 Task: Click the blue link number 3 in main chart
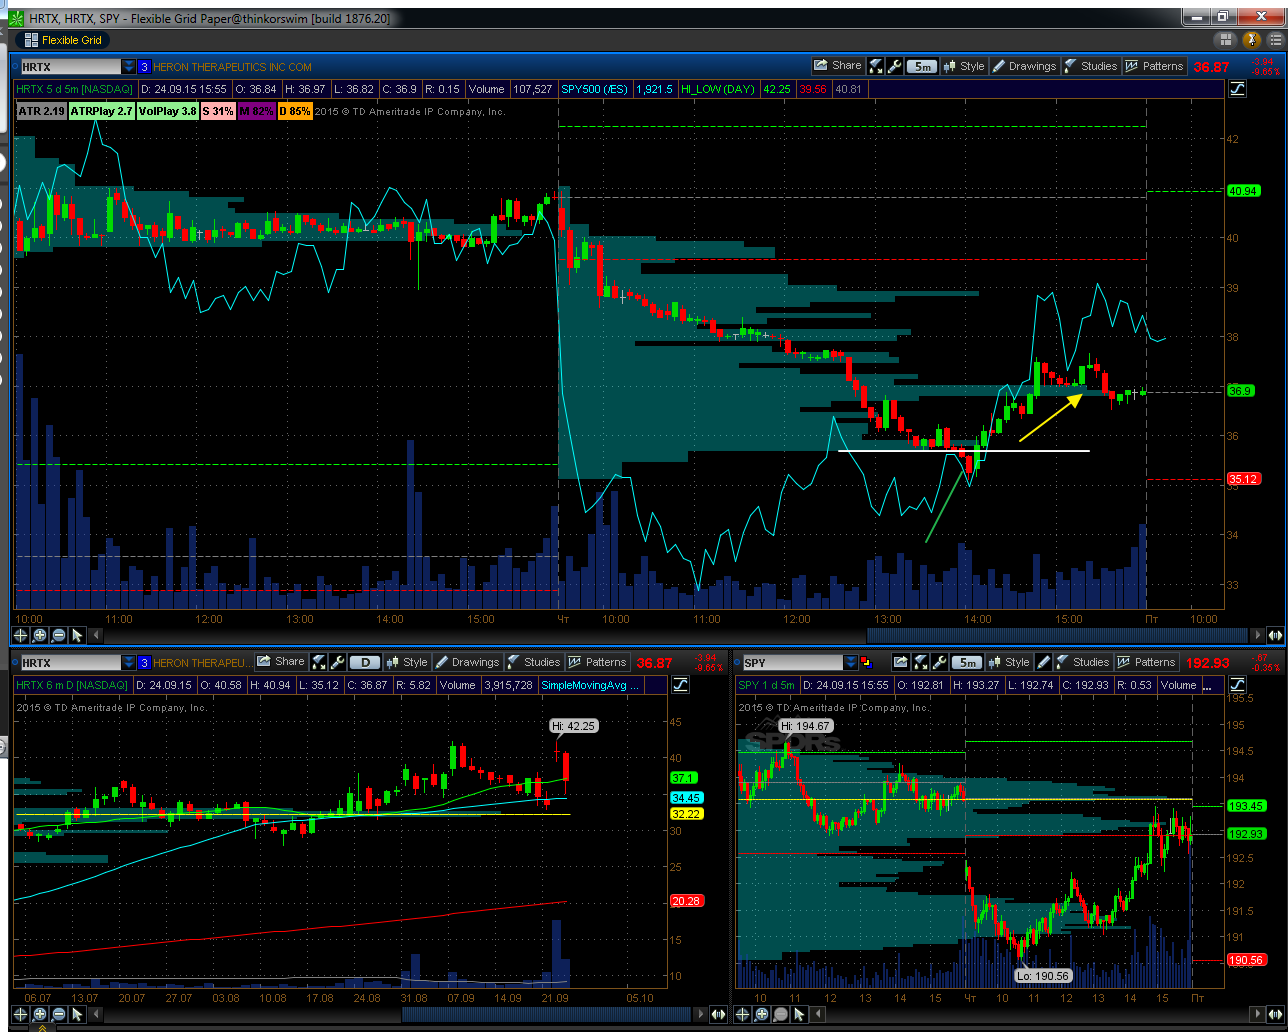pos(144,67)
